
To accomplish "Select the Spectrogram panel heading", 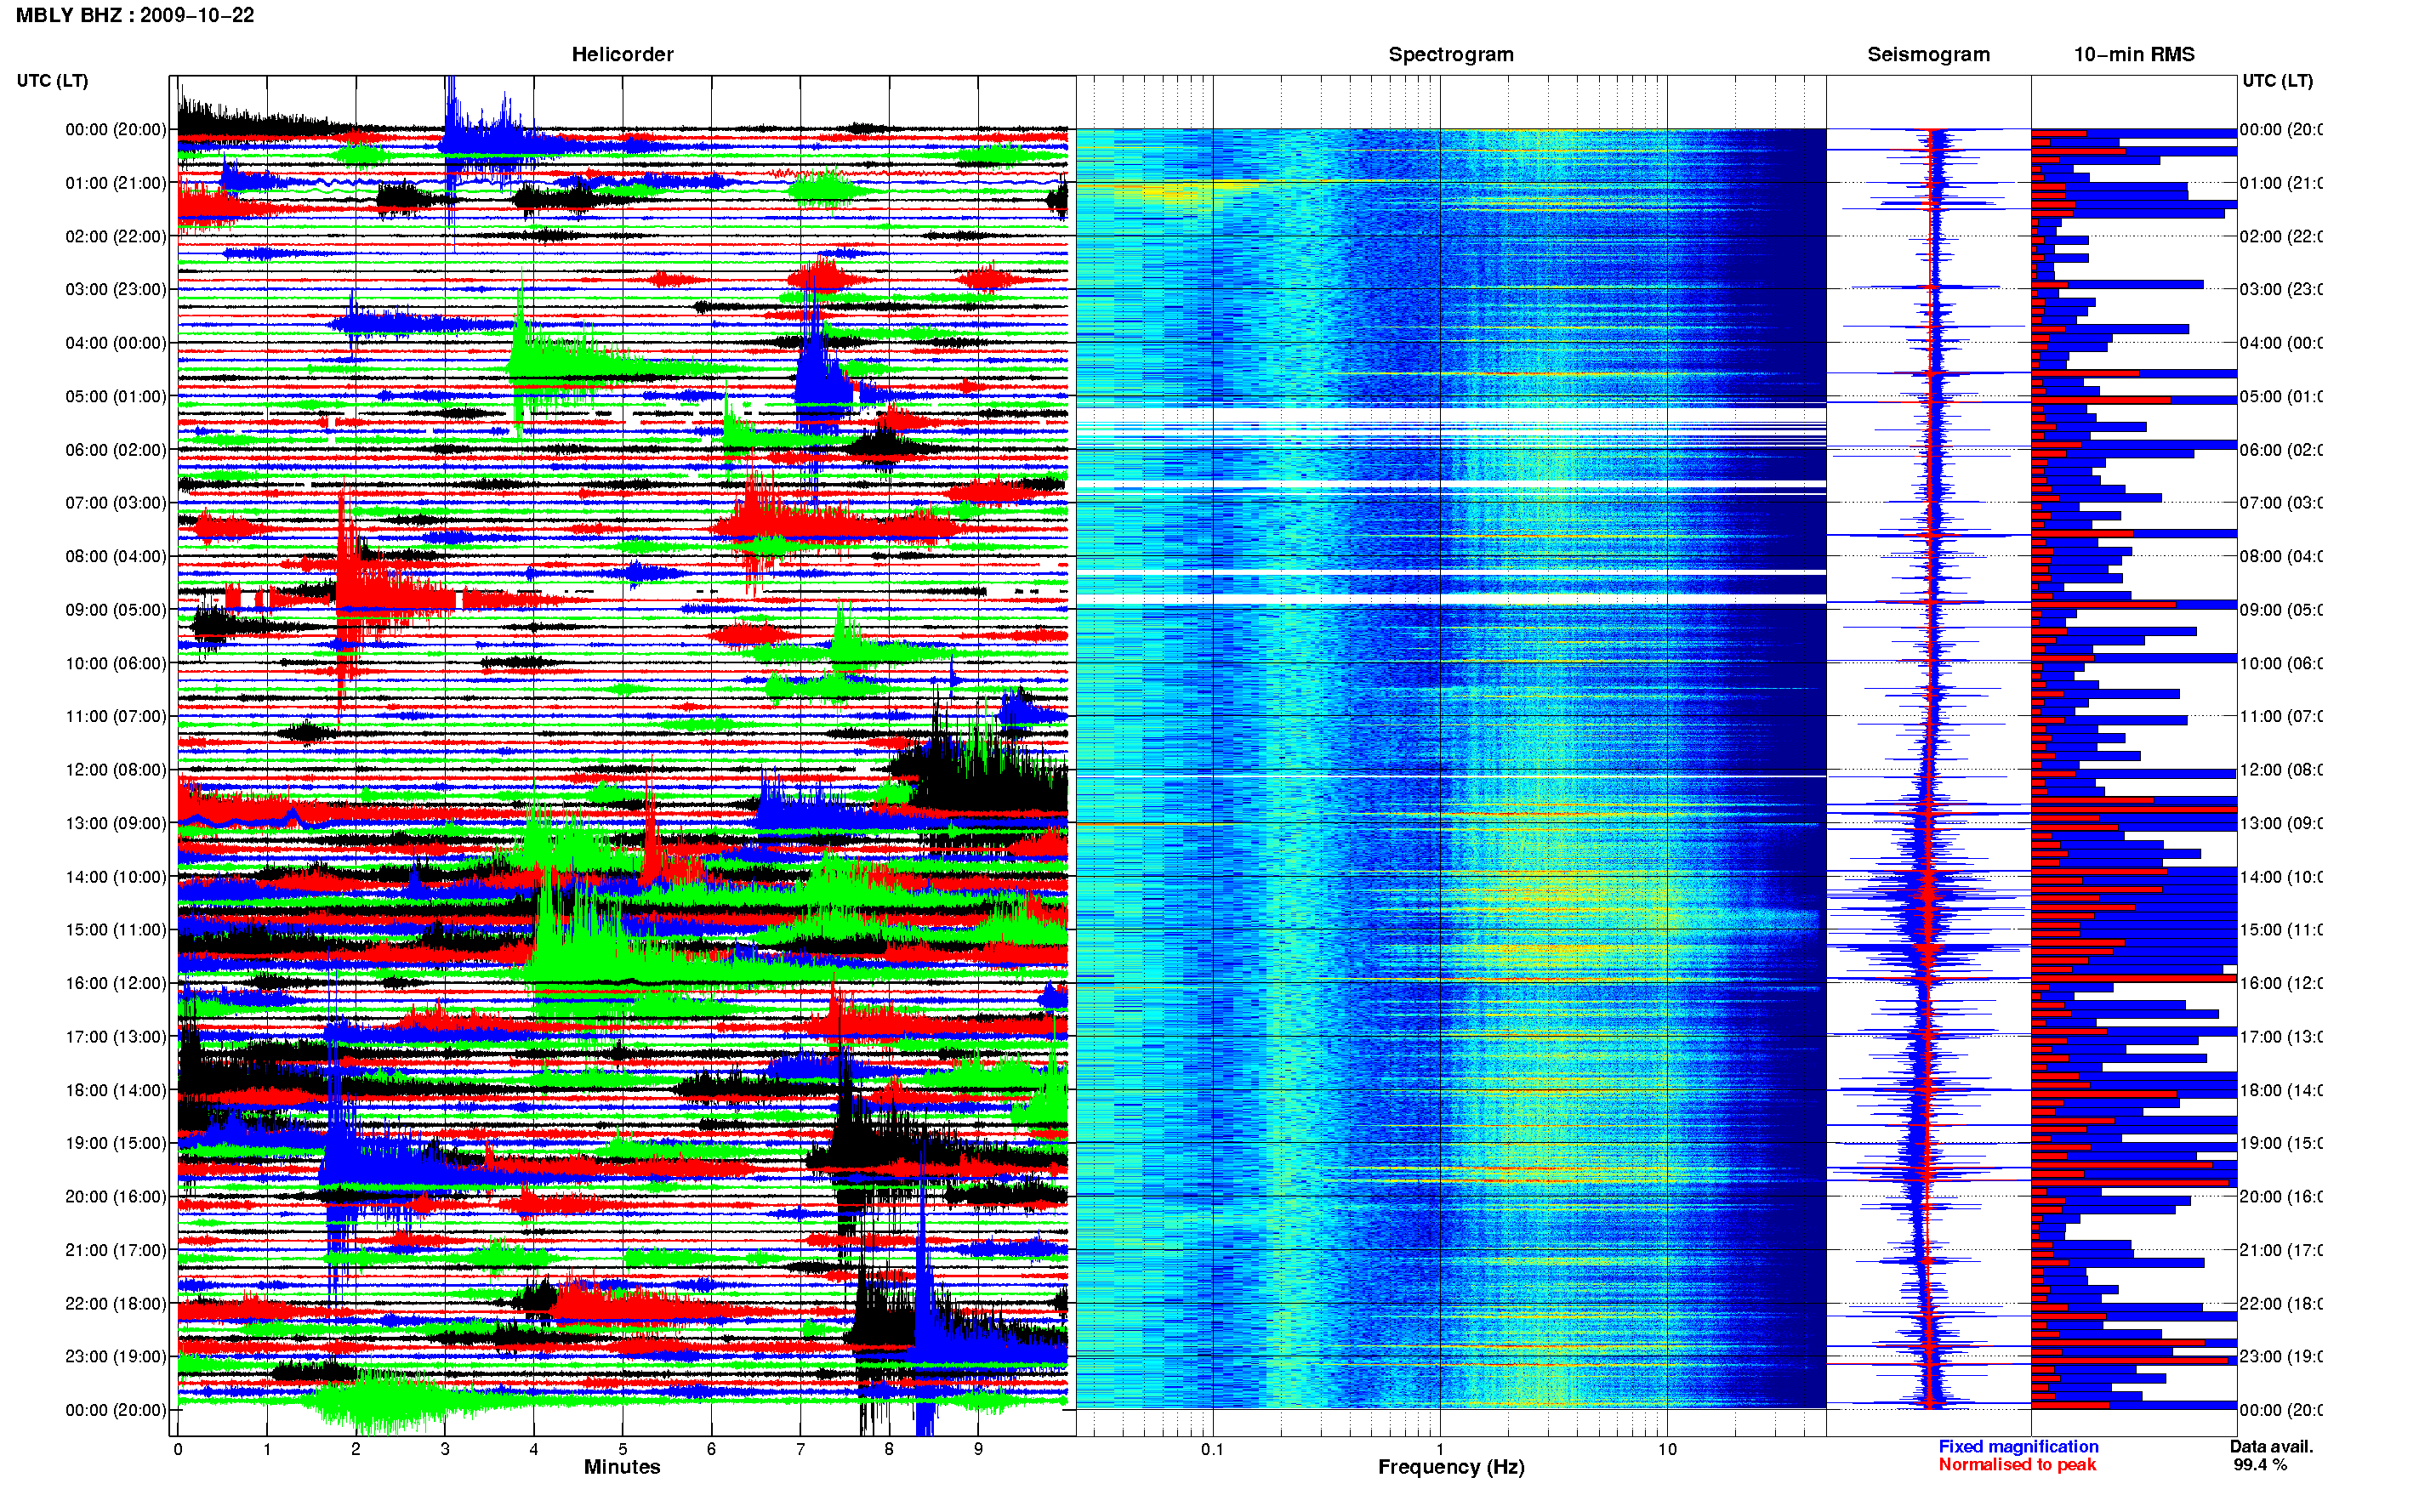I will click(x=1451, y=54).
